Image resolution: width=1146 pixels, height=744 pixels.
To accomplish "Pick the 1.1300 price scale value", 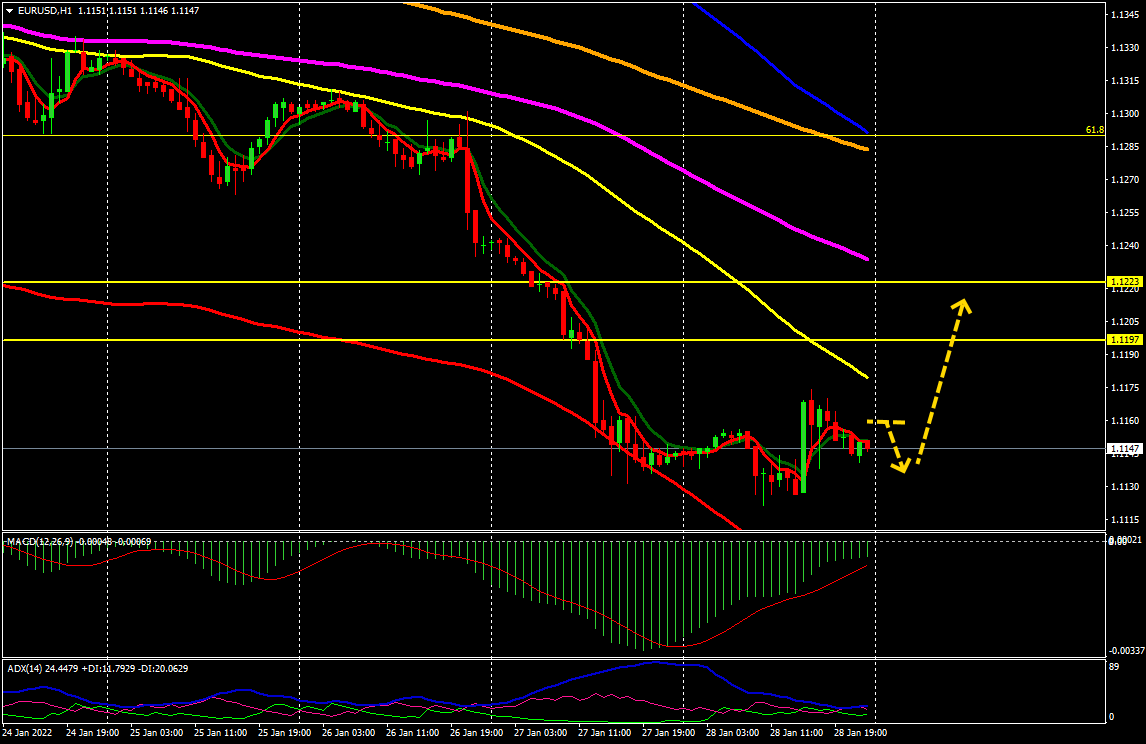I will click(1125, 113).
